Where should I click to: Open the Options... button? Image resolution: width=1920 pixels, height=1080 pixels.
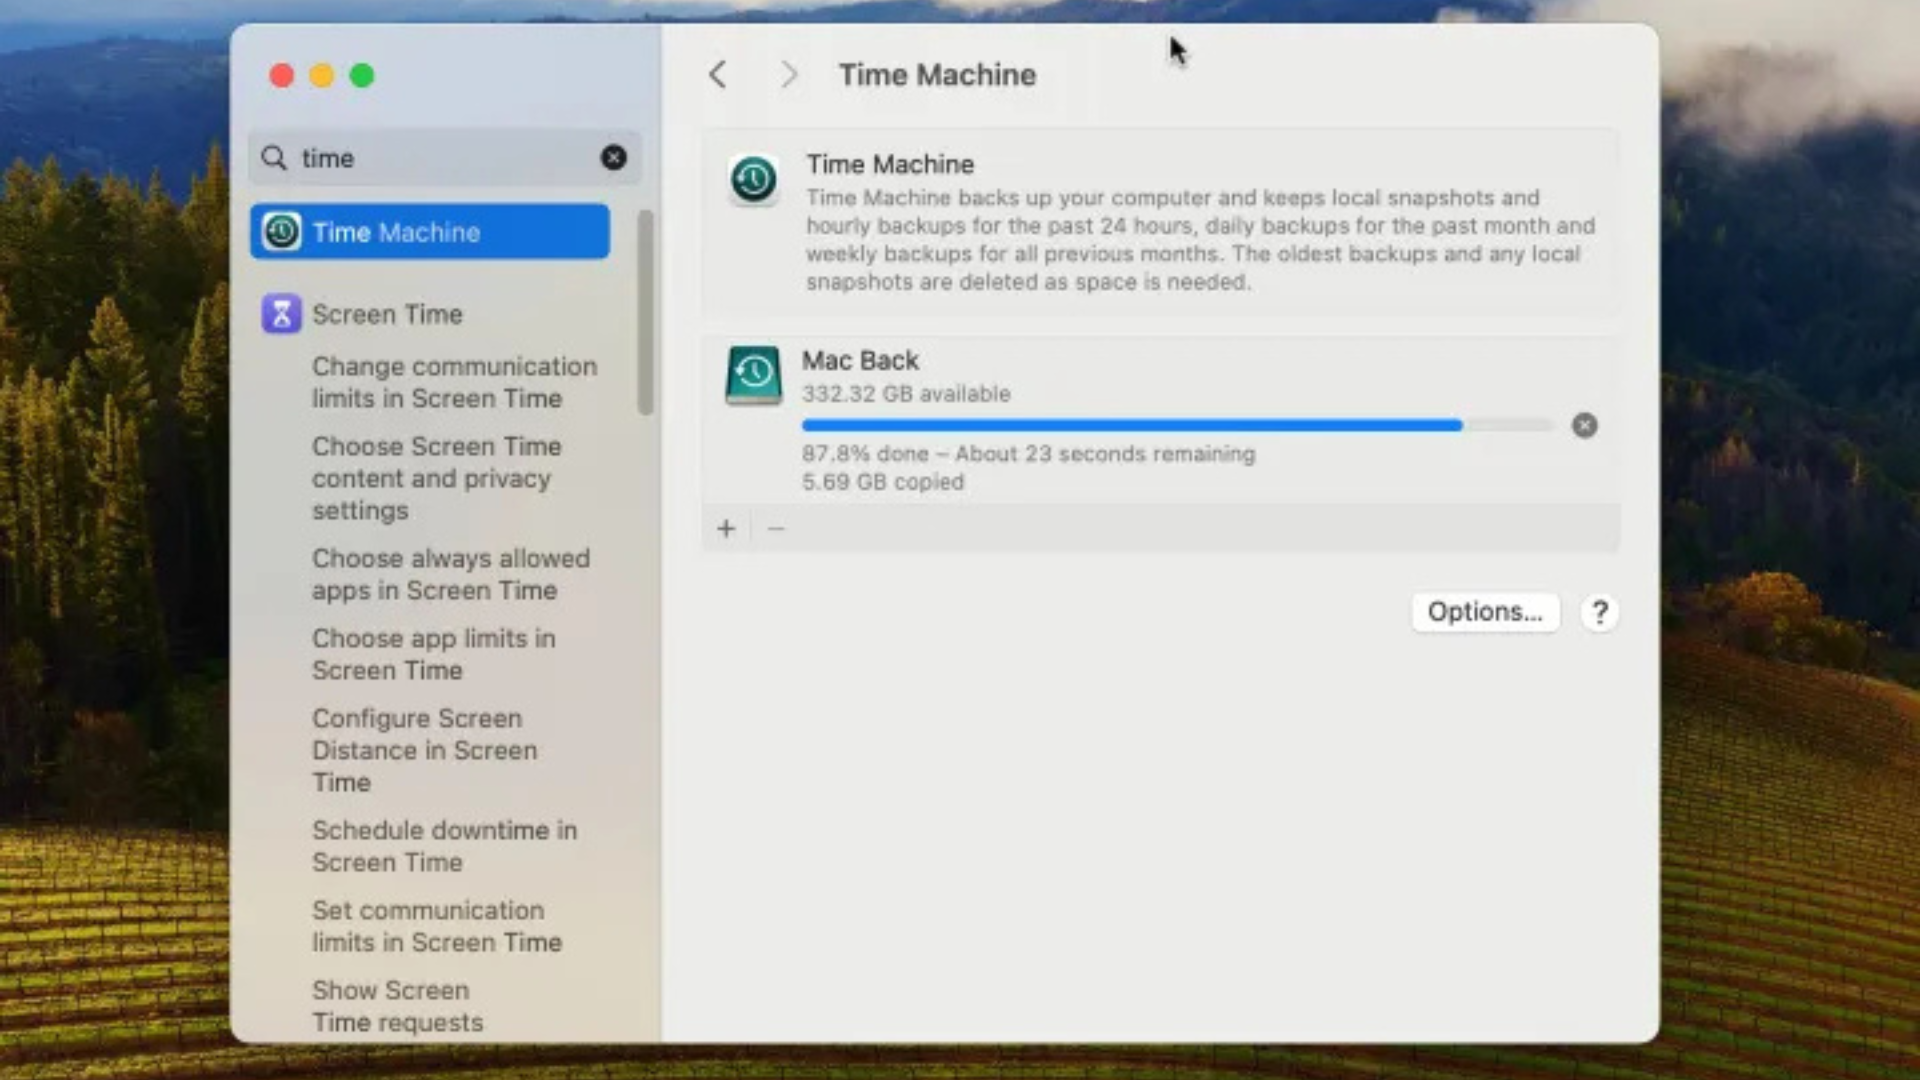pyautogui.click(x=1485, y=611)
